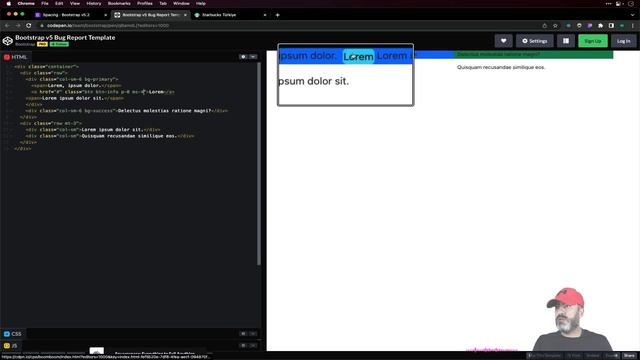Open the View menu
The image size is (640, 360).
pos(75,3)
